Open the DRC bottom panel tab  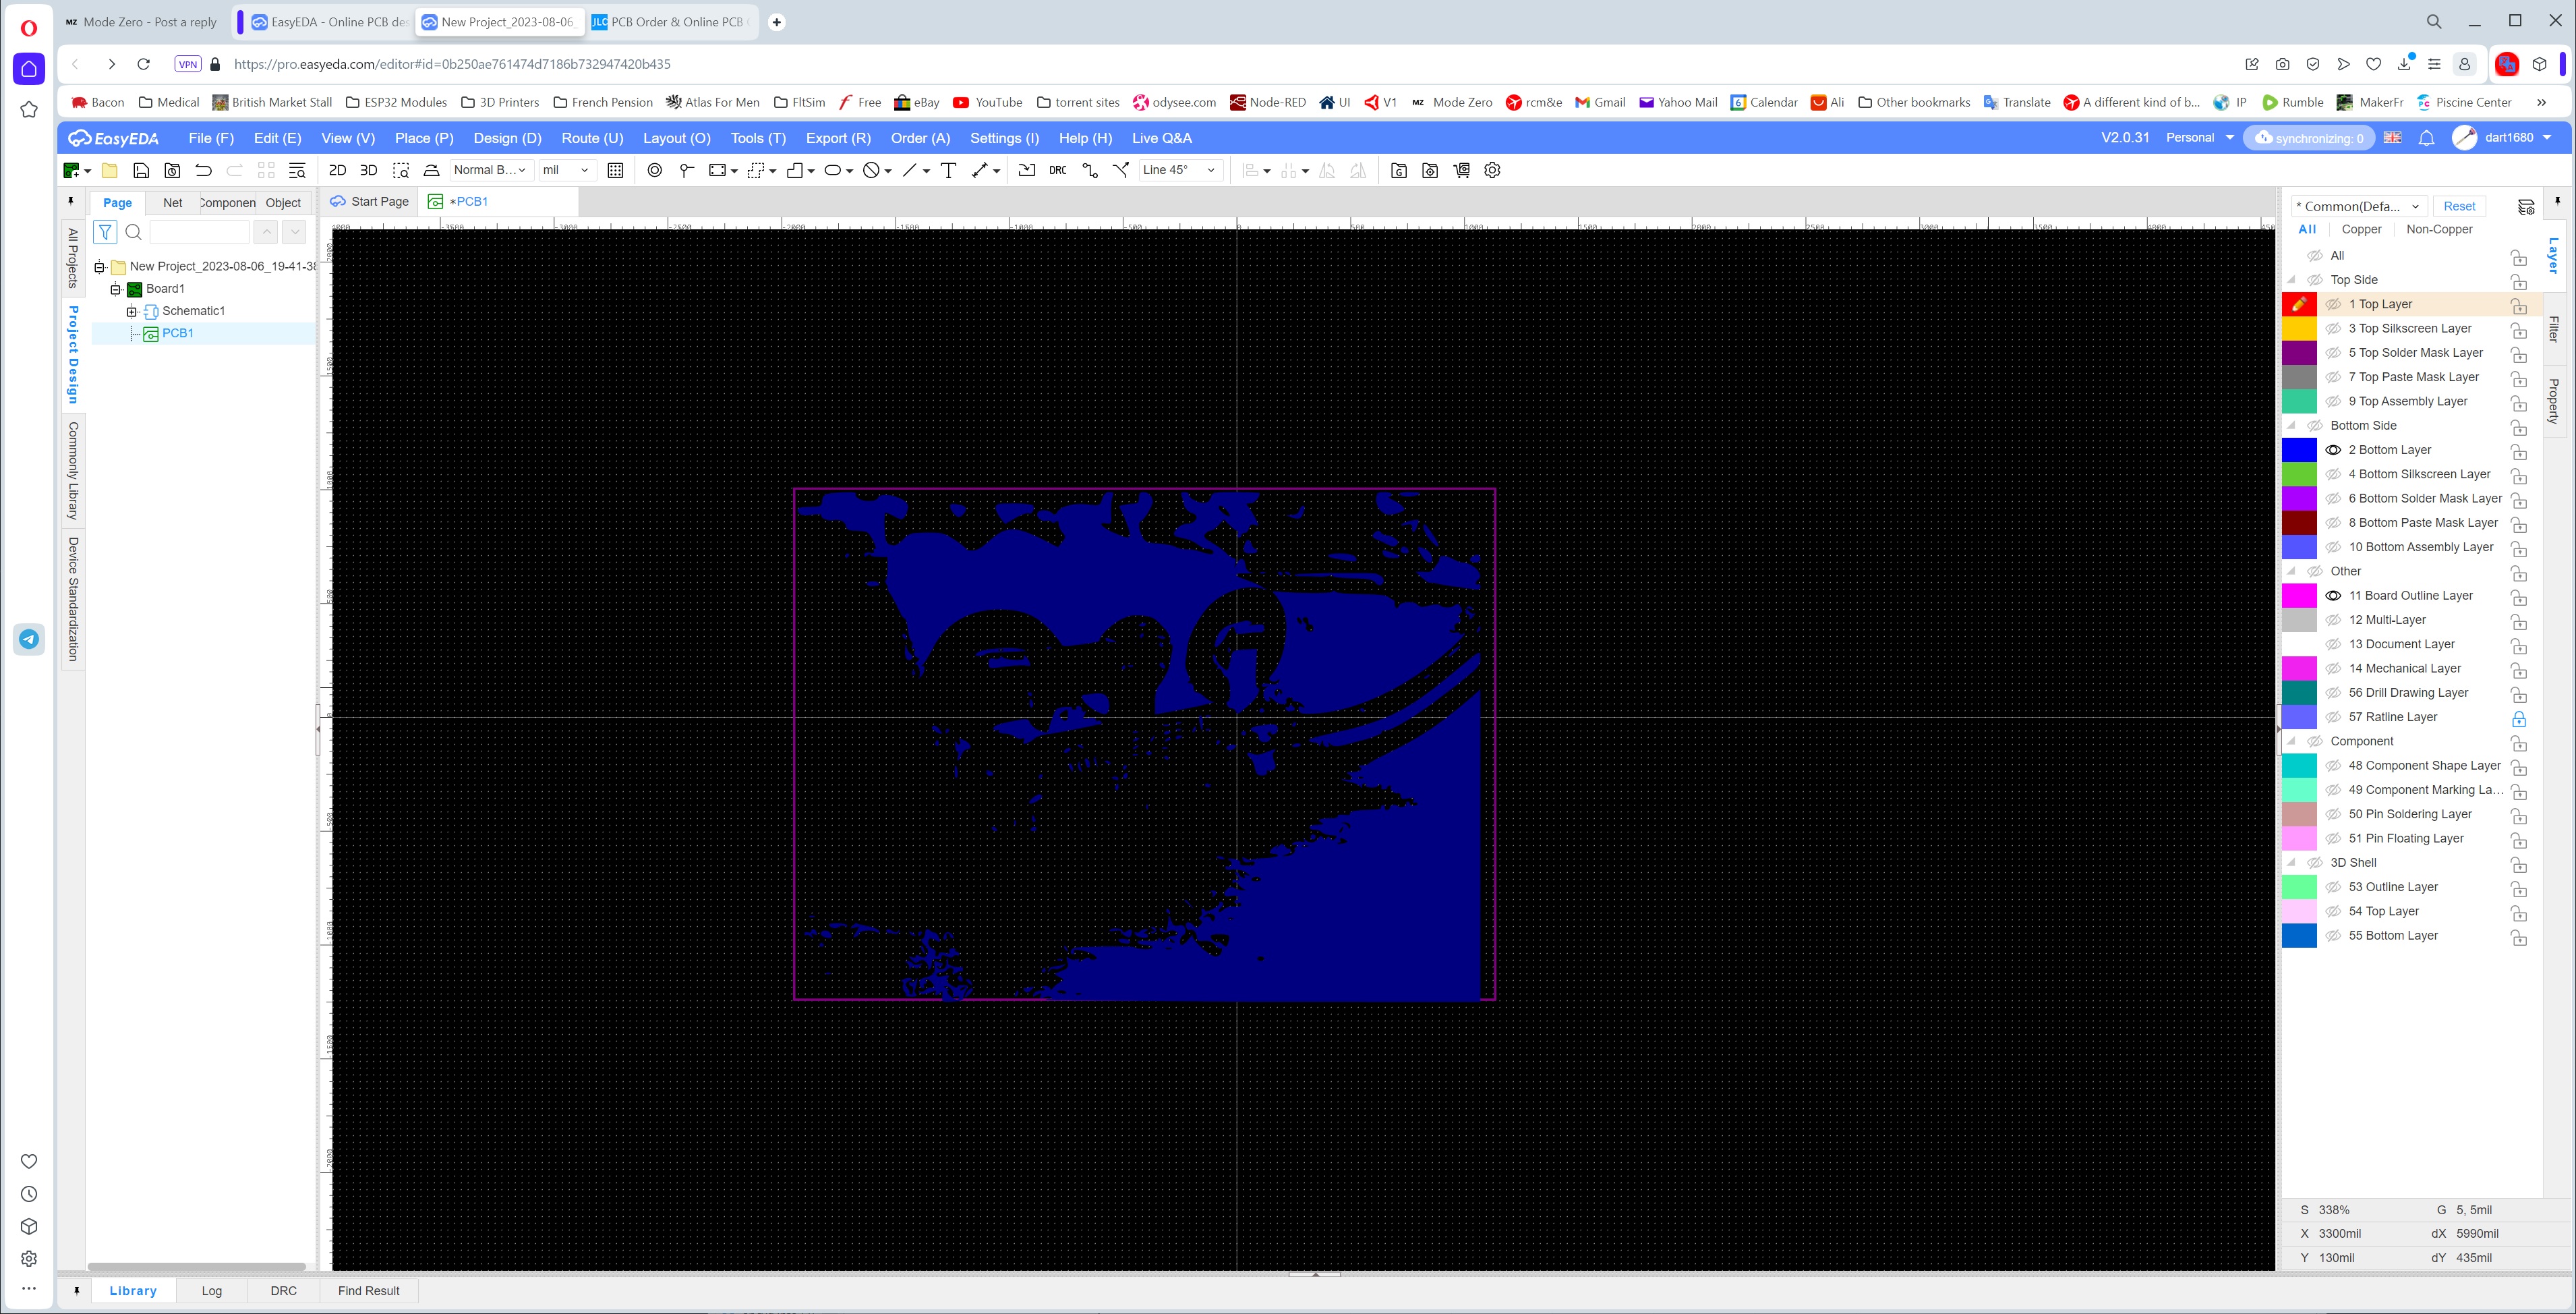click(284, 1291)
